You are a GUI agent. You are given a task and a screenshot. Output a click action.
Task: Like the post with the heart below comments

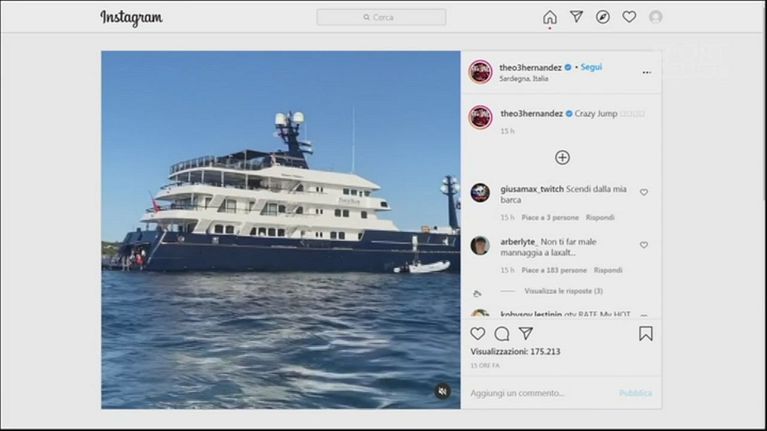[477, 334]
